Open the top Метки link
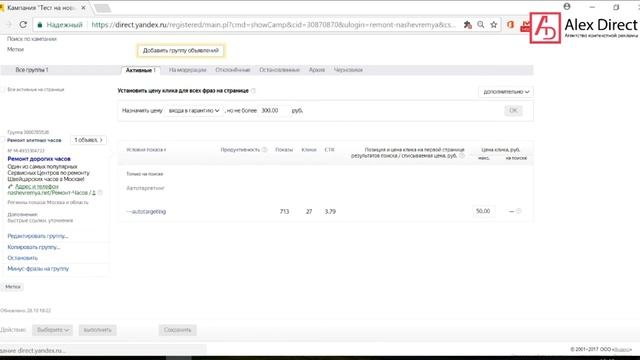640x360 pixels. coord(16,49)
